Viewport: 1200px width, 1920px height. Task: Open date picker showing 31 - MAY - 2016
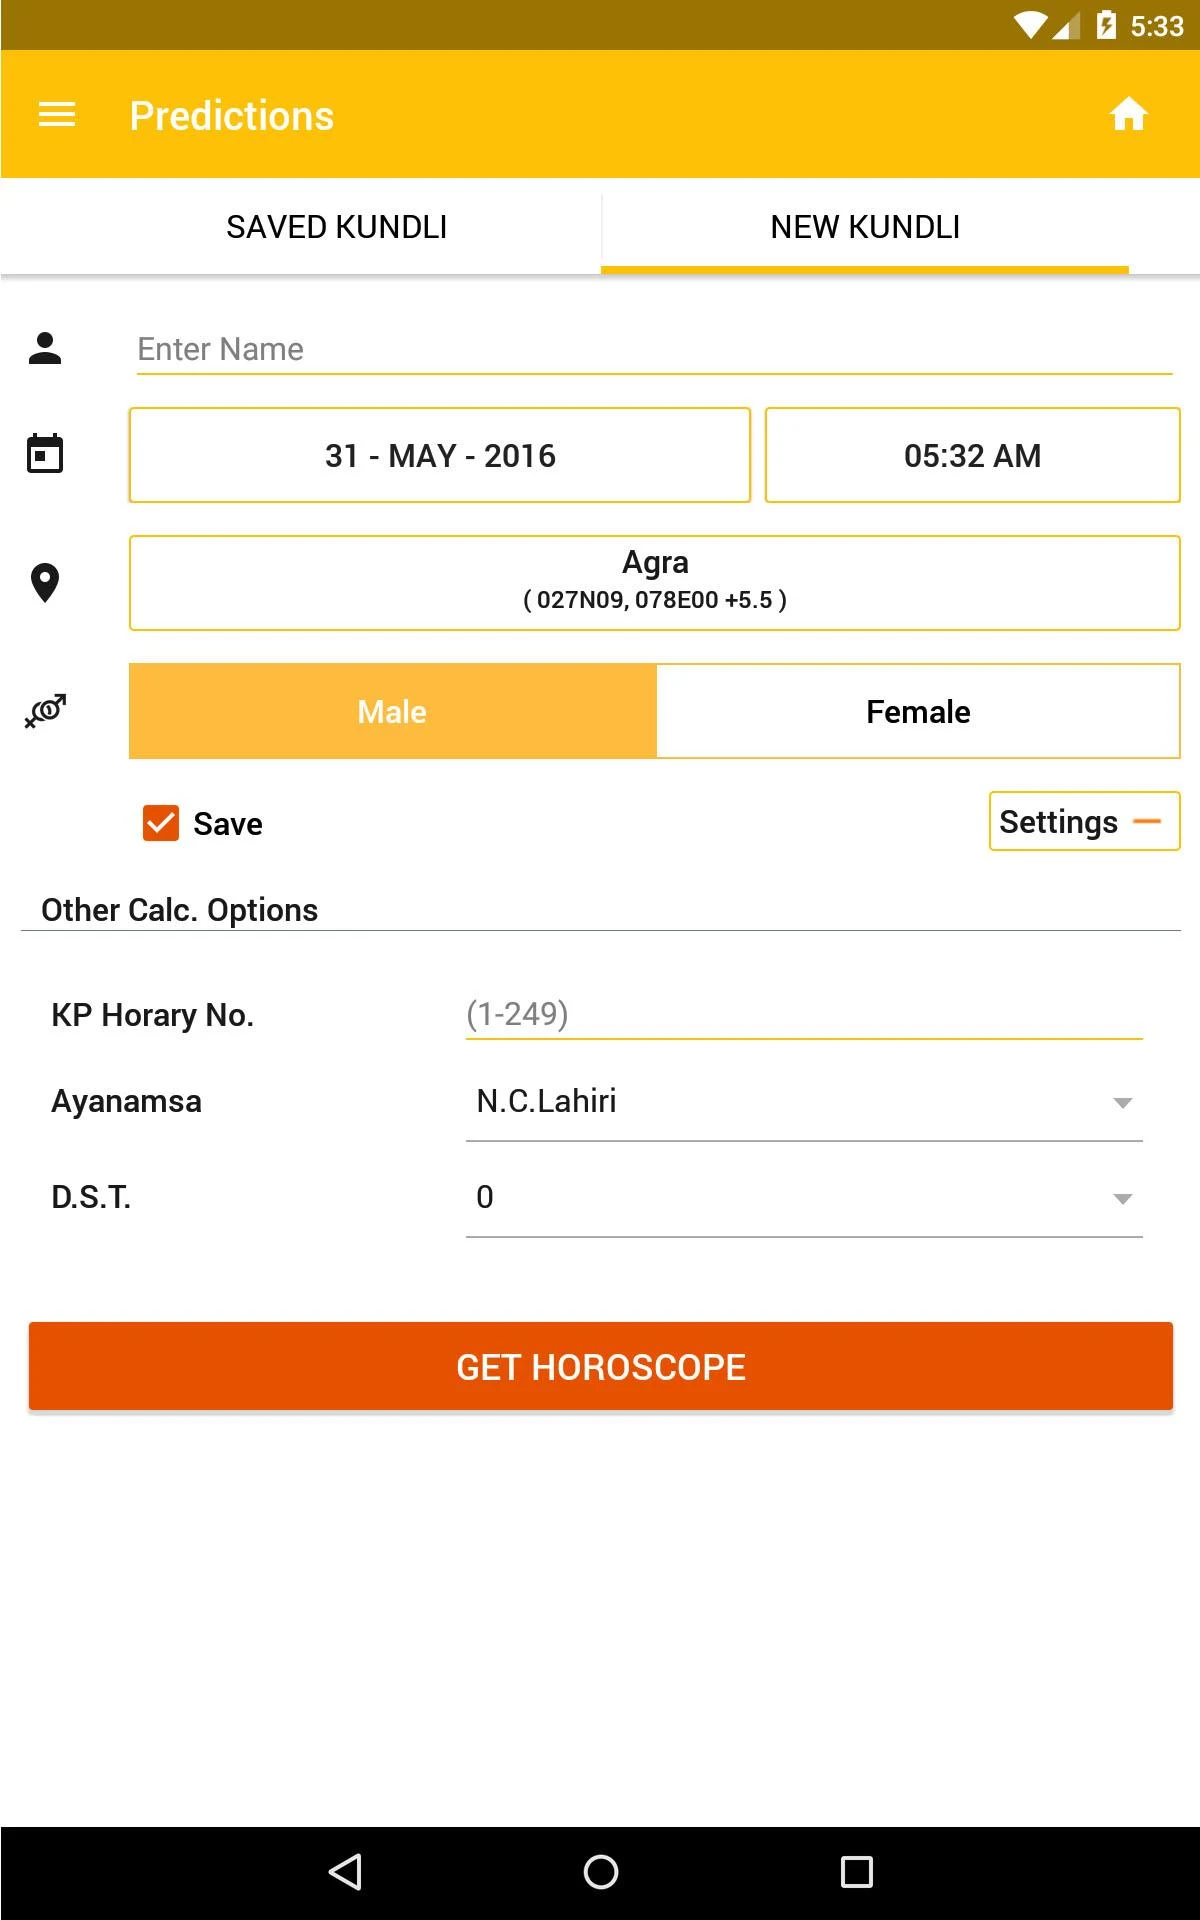440,455
